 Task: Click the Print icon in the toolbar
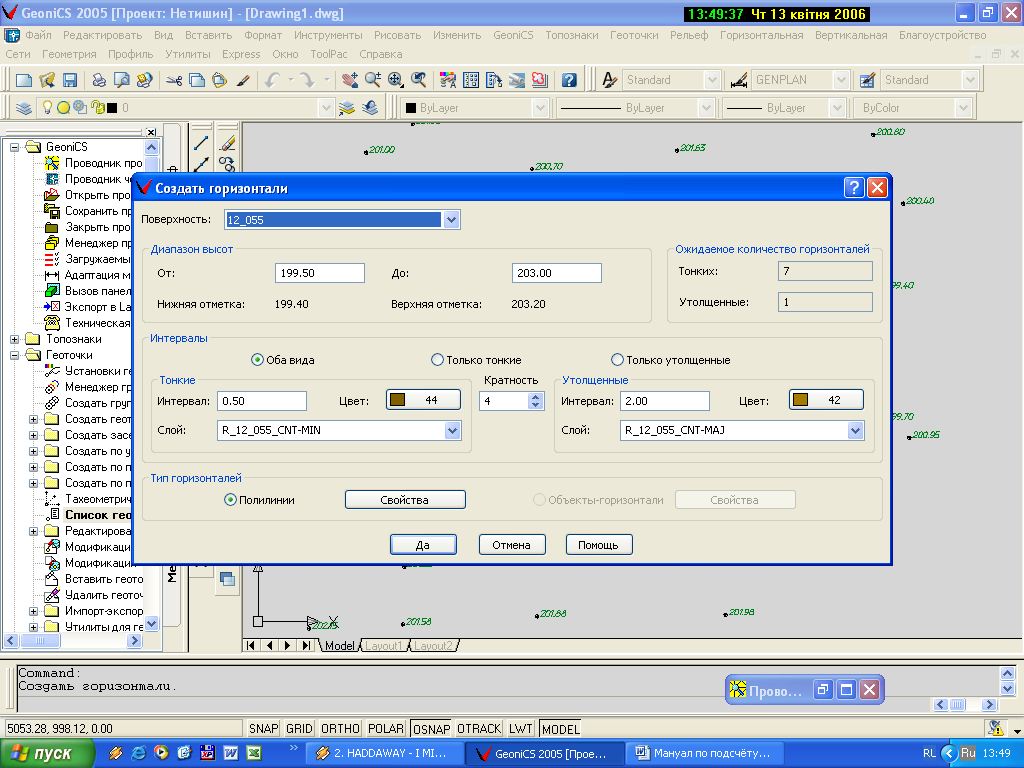click(x=99, y=80)
